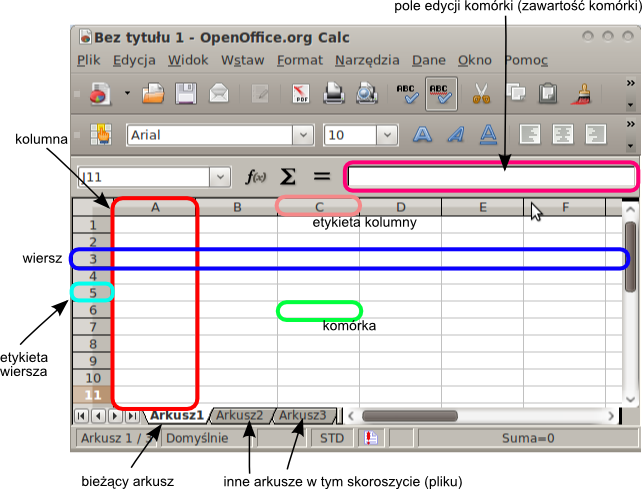Open the font size dropdown arrow
Screen dimensions: 642x489
(x=387, y=135)
